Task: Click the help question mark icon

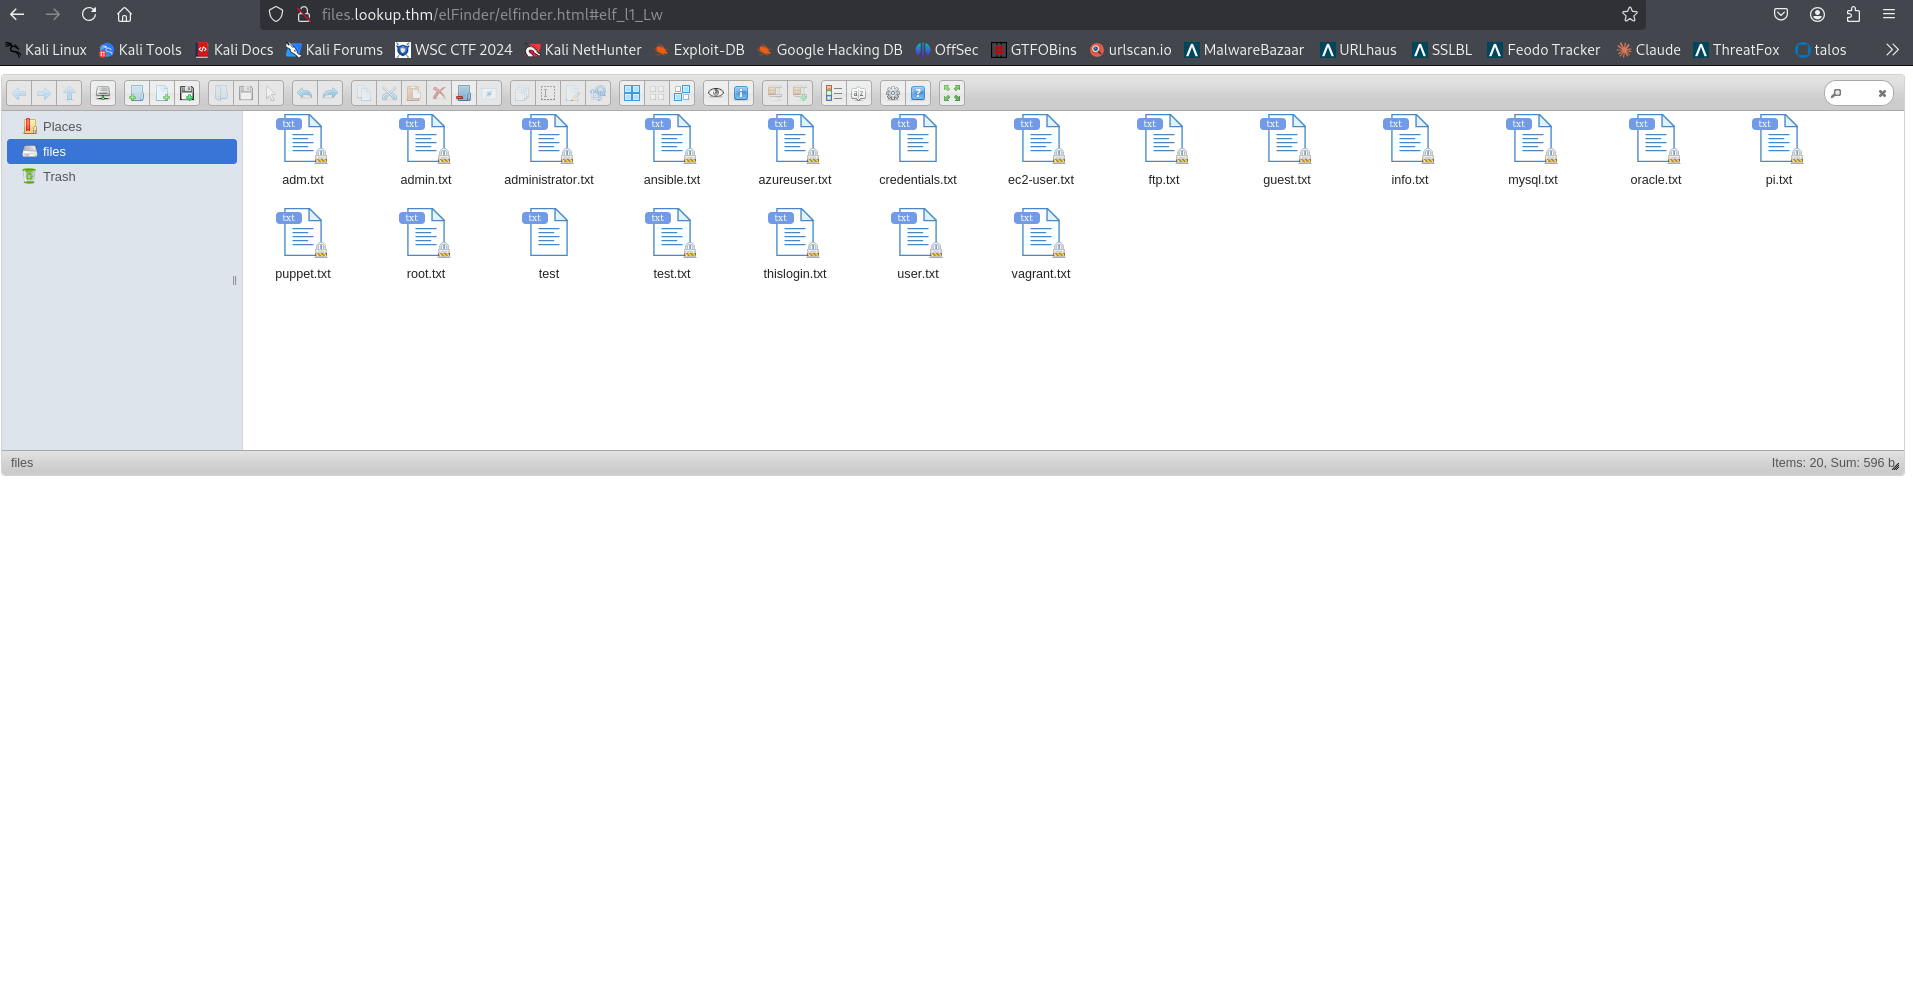Action: pyautogui.click(x=918, y=93)
